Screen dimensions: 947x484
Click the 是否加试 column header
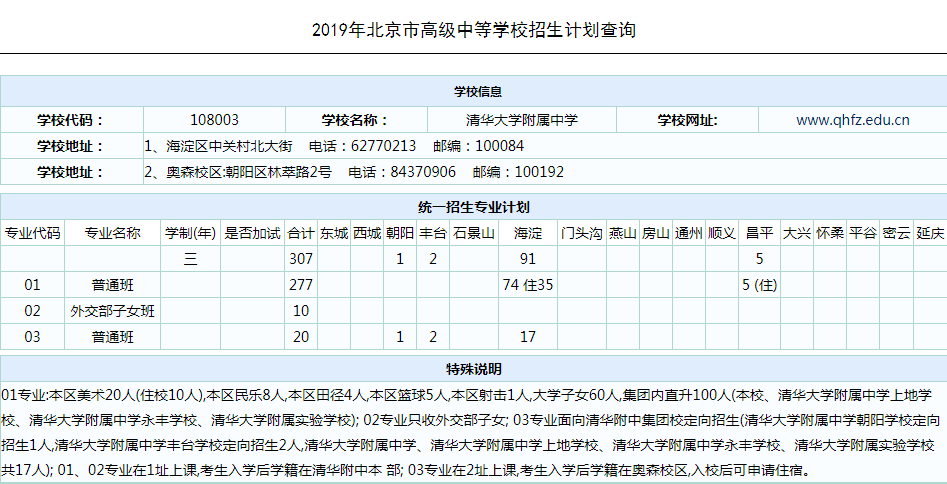point(252,233)
